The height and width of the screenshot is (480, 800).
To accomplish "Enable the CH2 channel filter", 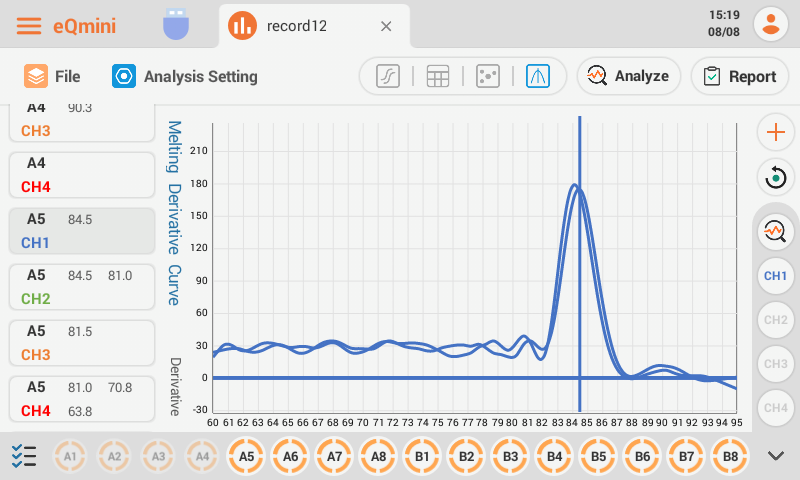I will pyautogui.click(x=775, y=320).
